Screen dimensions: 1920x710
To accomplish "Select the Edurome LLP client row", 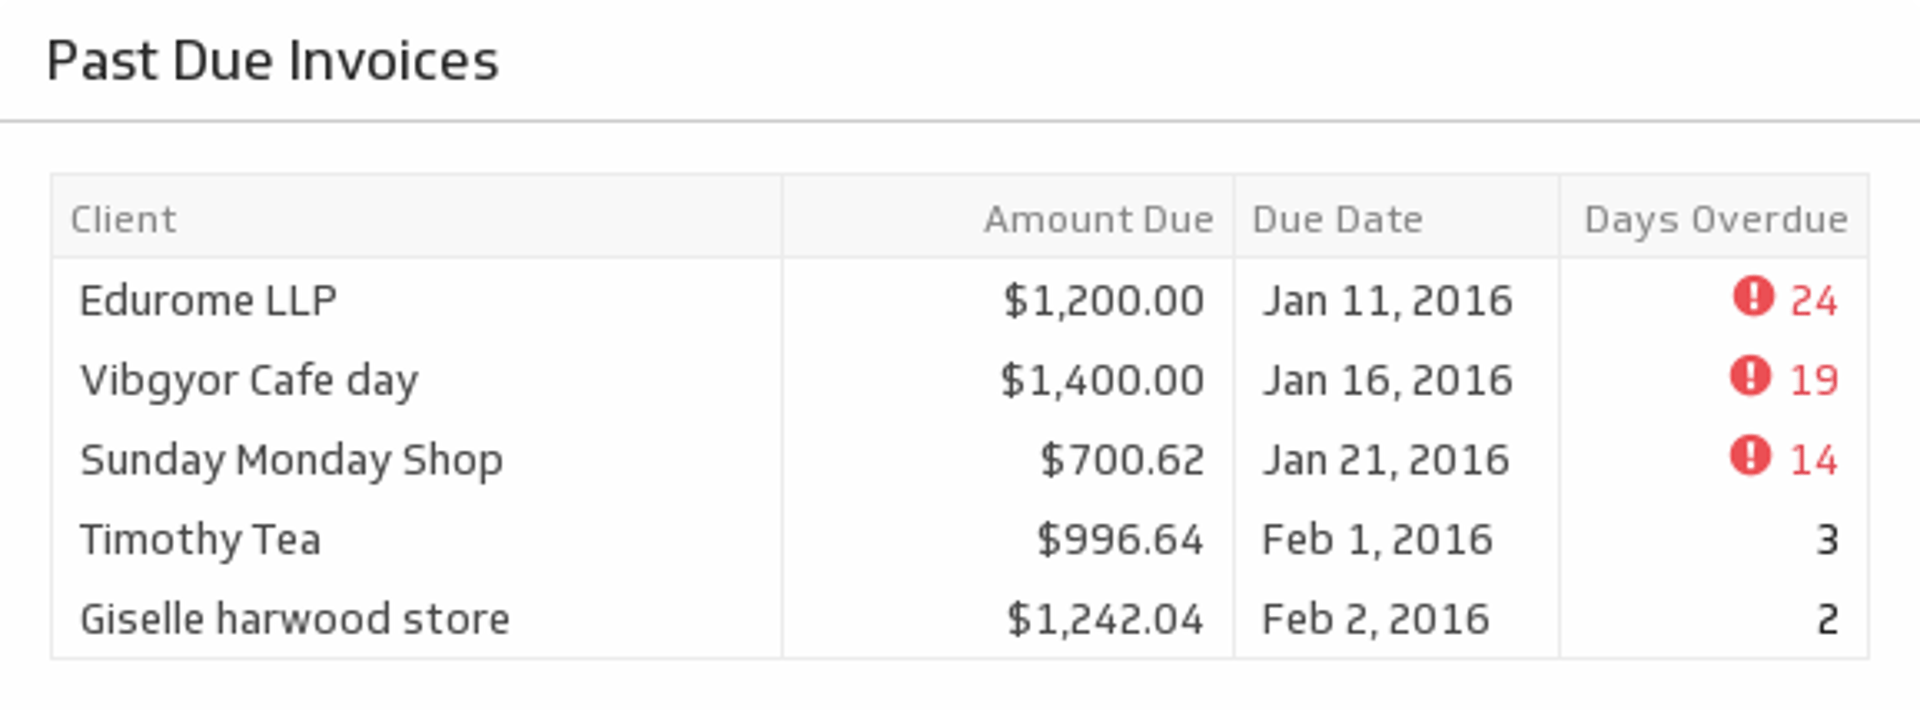I will (x=208, y=300).
